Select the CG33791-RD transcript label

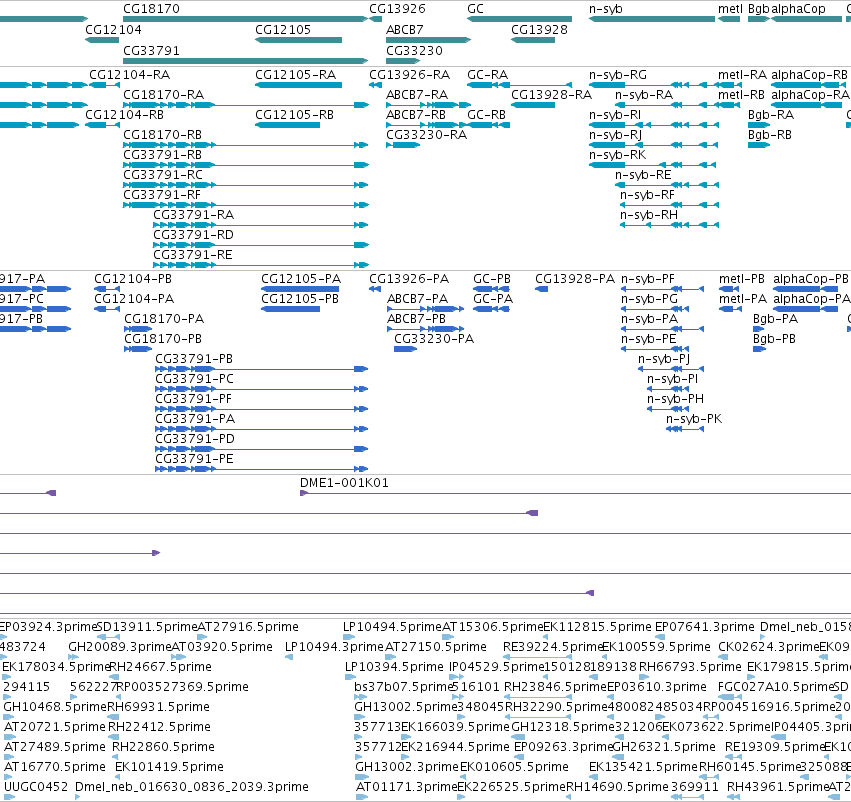[194, 235]
